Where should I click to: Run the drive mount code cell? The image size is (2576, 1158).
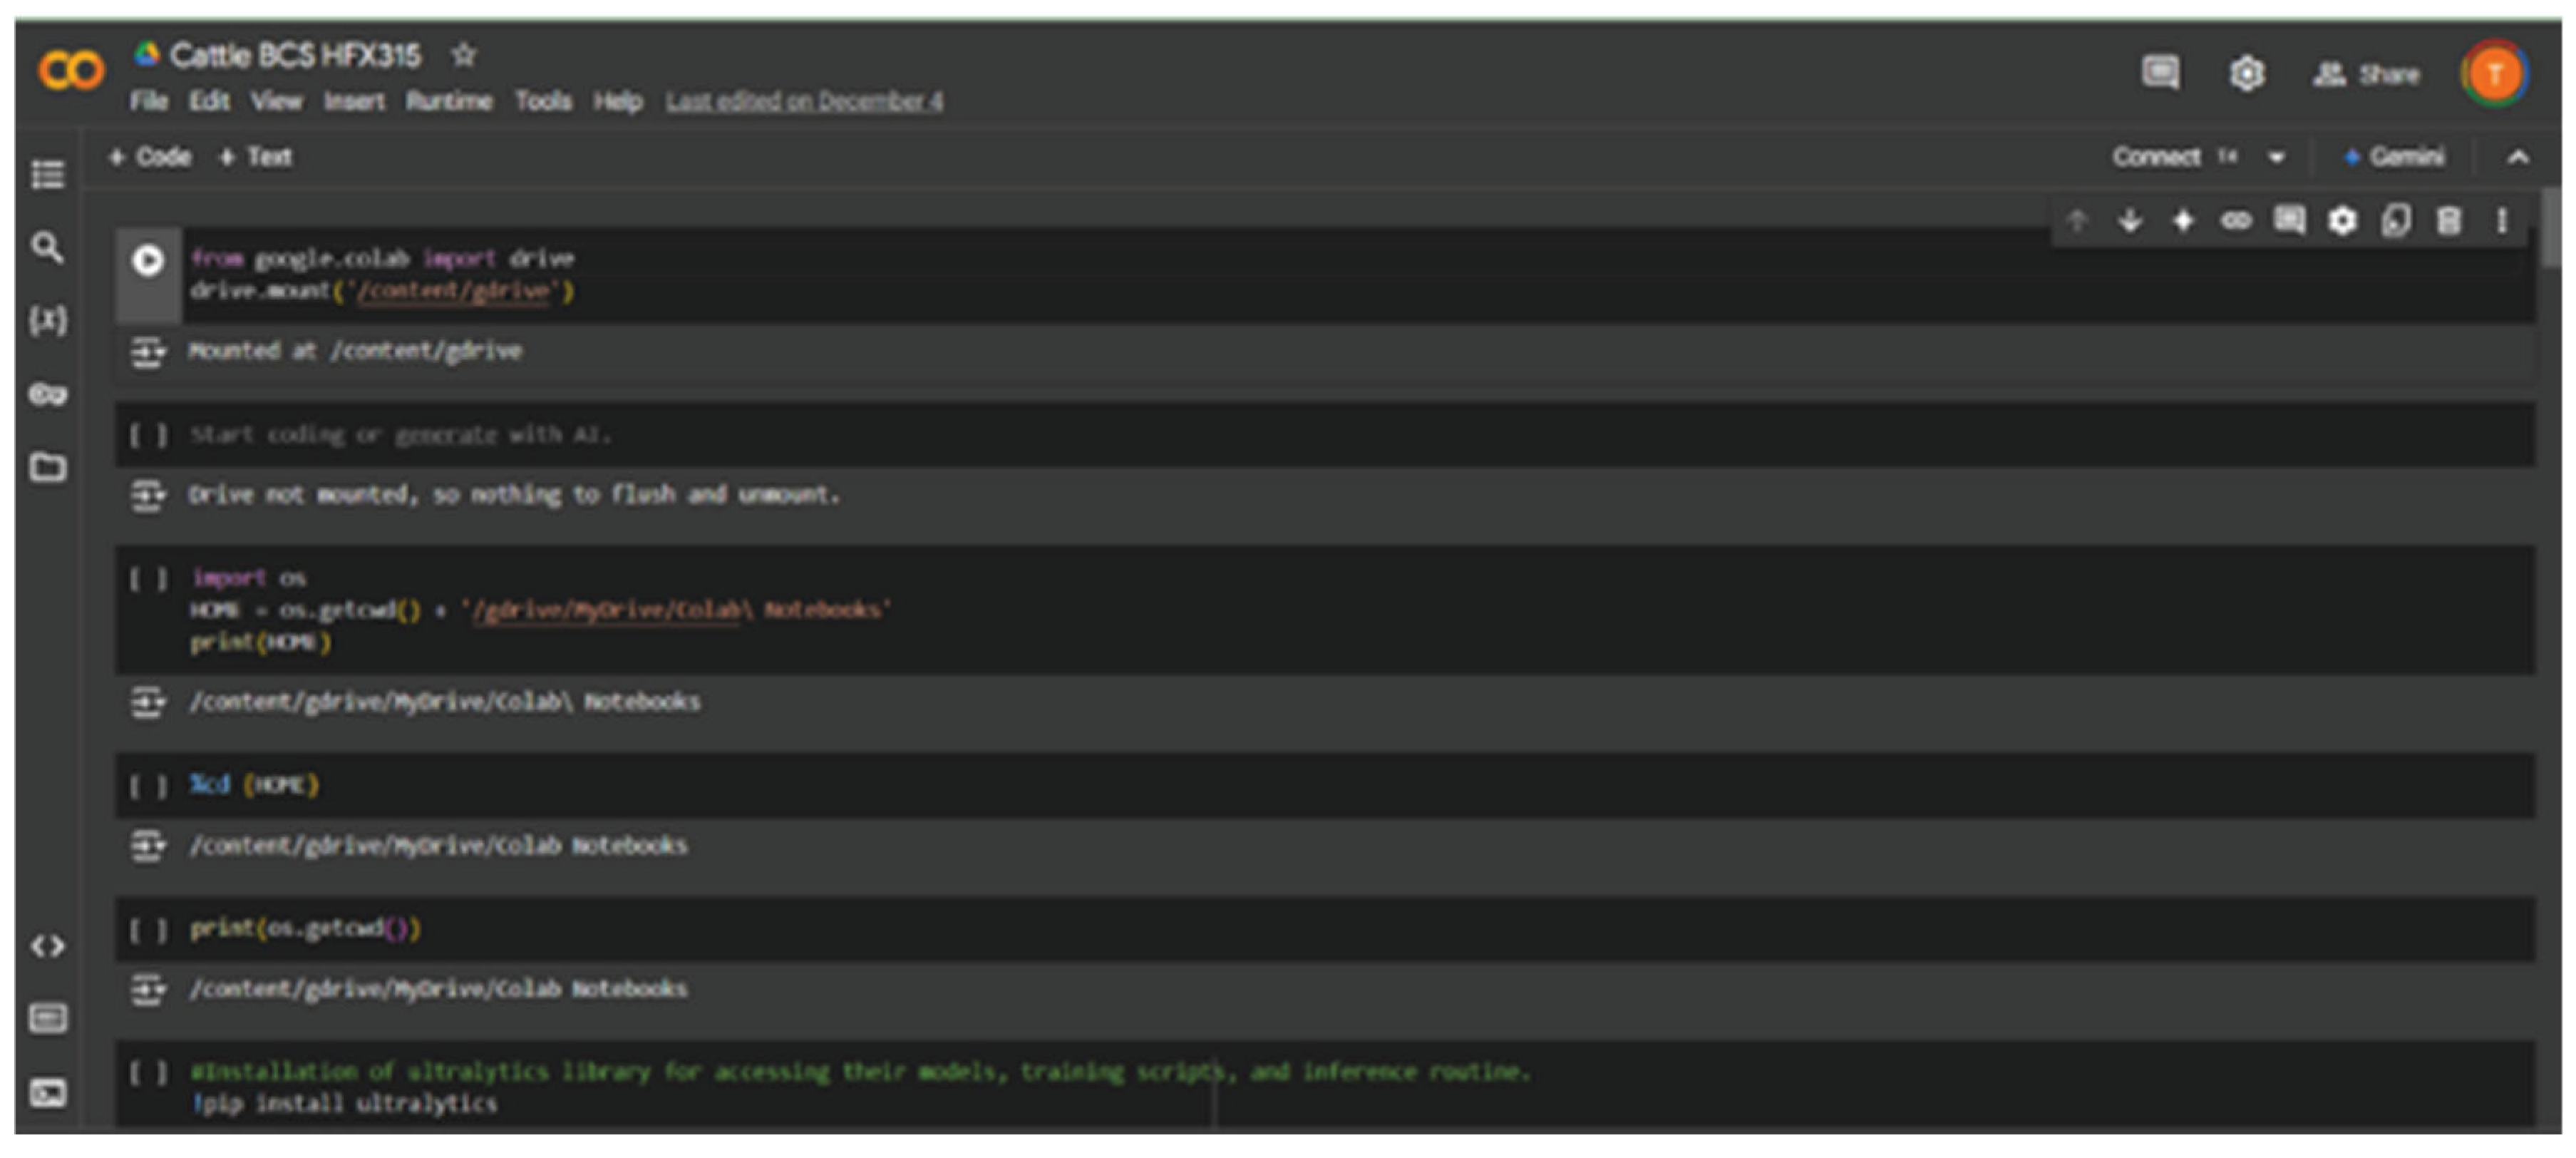148,261
